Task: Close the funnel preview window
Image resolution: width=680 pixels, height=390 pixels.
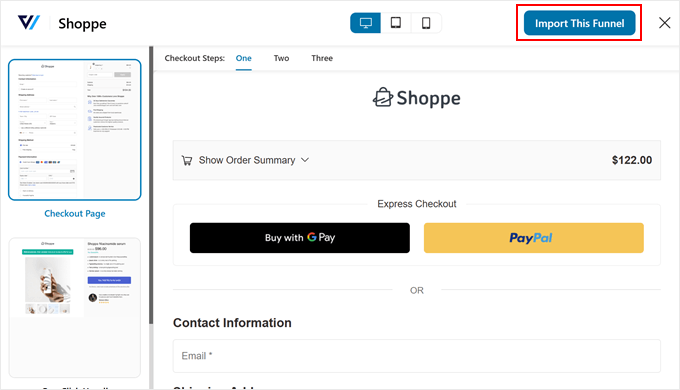Action: (x=664, y=23)
